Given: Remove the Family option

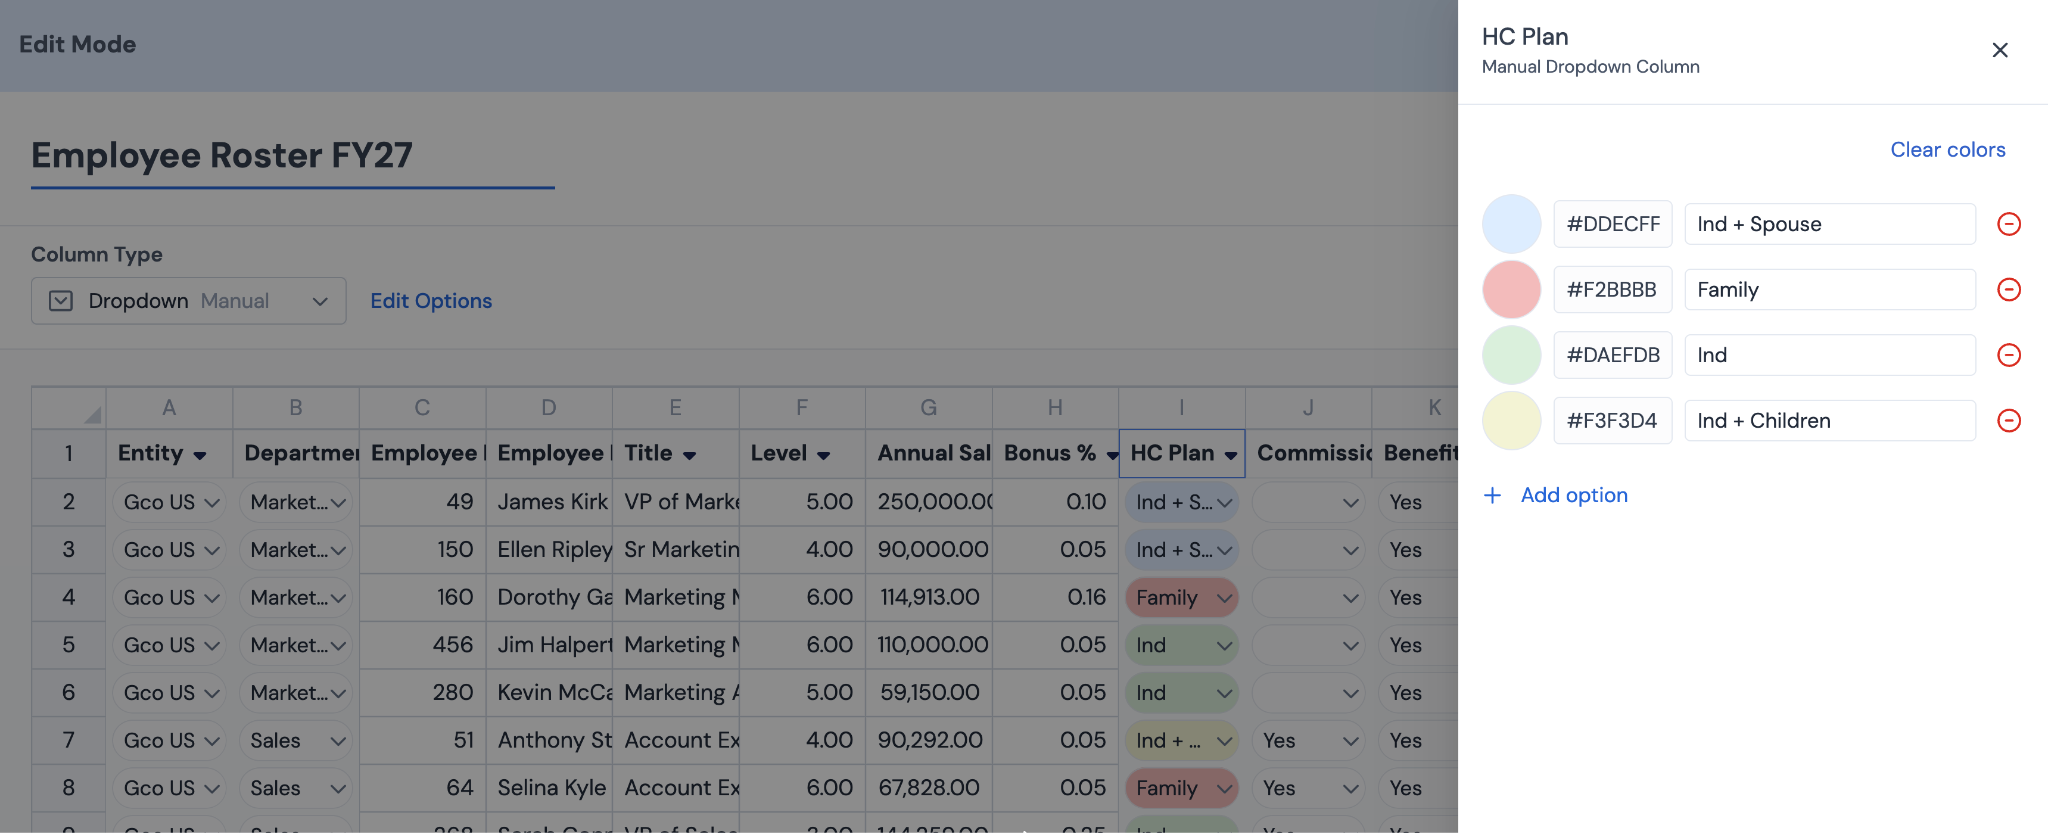Looking at the screenshot, I should pos(2009,290).
